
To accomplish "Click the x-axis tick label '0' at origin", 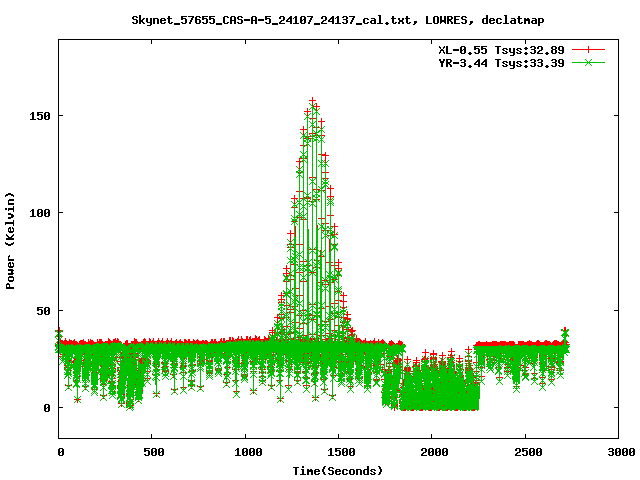I will pyautogui.click(x=61, y=452).
